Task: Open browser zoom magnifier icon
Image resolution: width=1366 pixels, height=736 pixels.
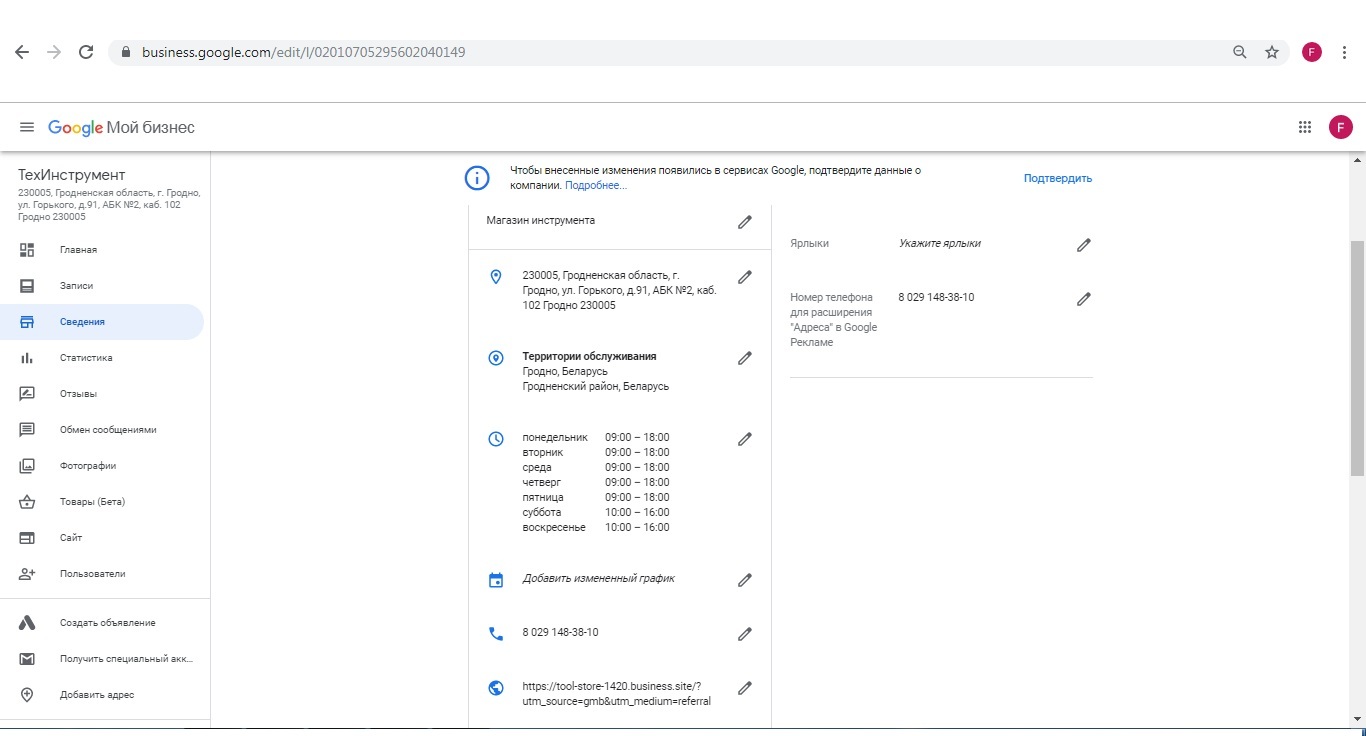Action: [1240, 52]
